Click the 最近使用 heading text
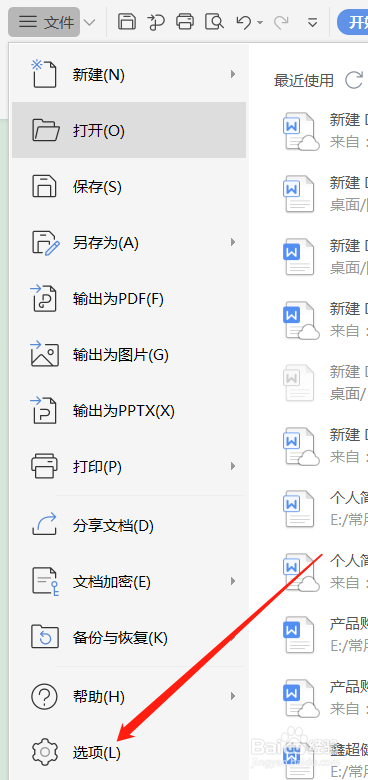This screenshot has height=780, width=368. click(x=303, y=81)
